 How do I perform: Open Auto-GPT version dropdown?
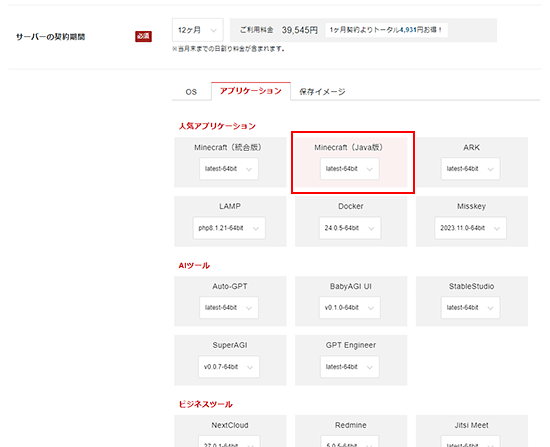coord(229,308)
